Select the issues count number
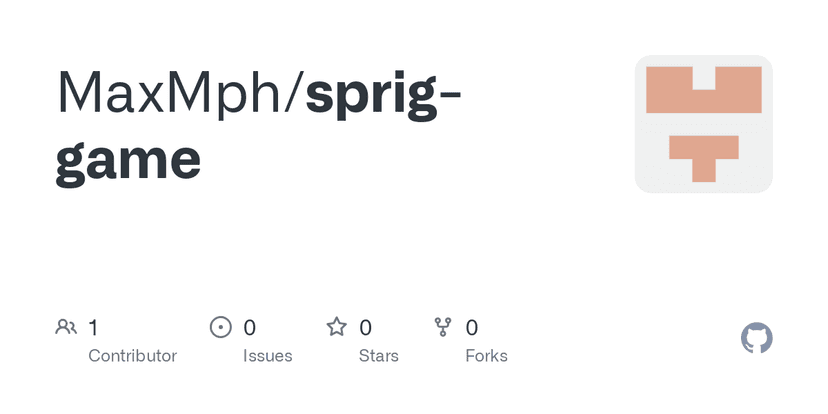Viewport: 828px width, 414px height. tap(250, 327)
